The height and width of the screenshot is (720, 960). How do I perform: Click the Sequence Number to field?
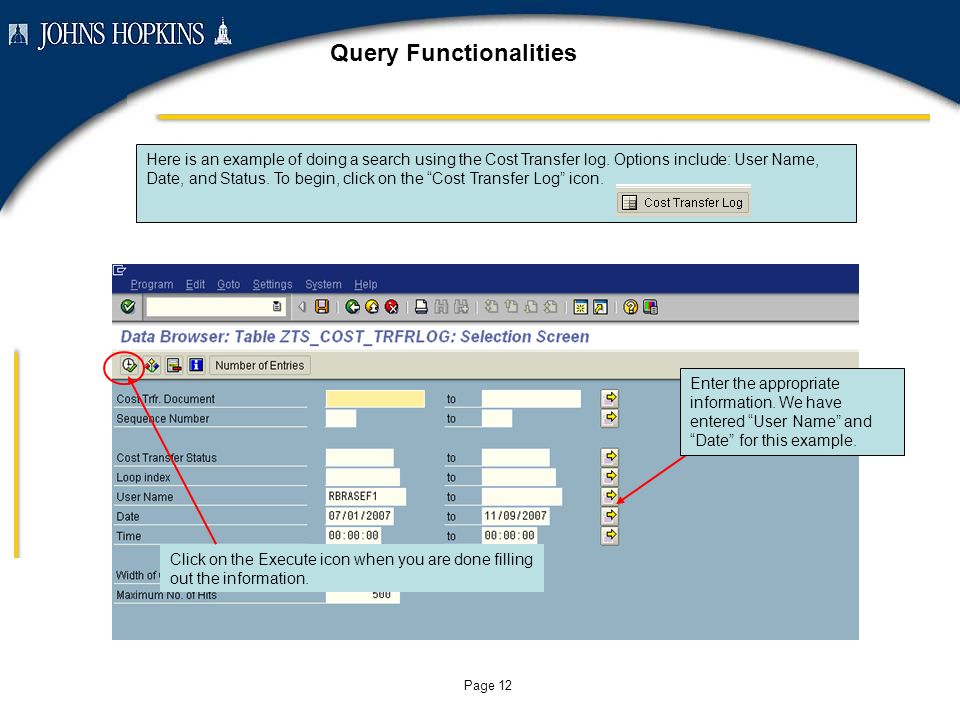coord(497,419)
